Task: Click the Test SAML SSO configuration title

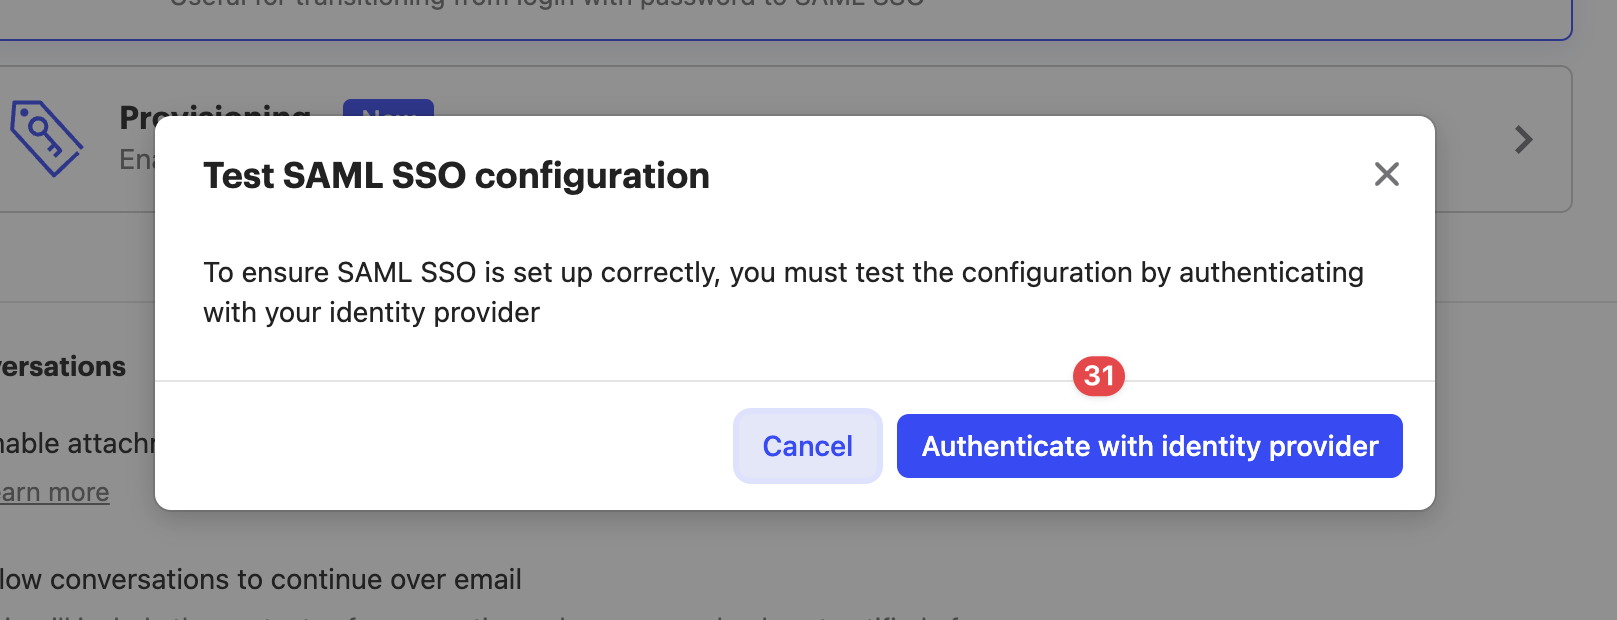Action: [x=456, y=176]
